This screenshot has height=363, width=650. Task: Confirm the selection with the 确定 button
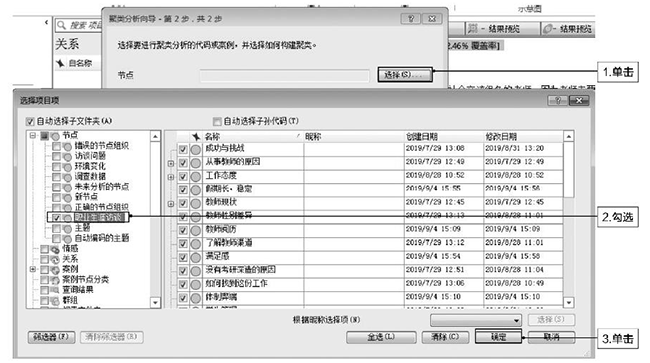pyautogui.click(x=499, y=336)
